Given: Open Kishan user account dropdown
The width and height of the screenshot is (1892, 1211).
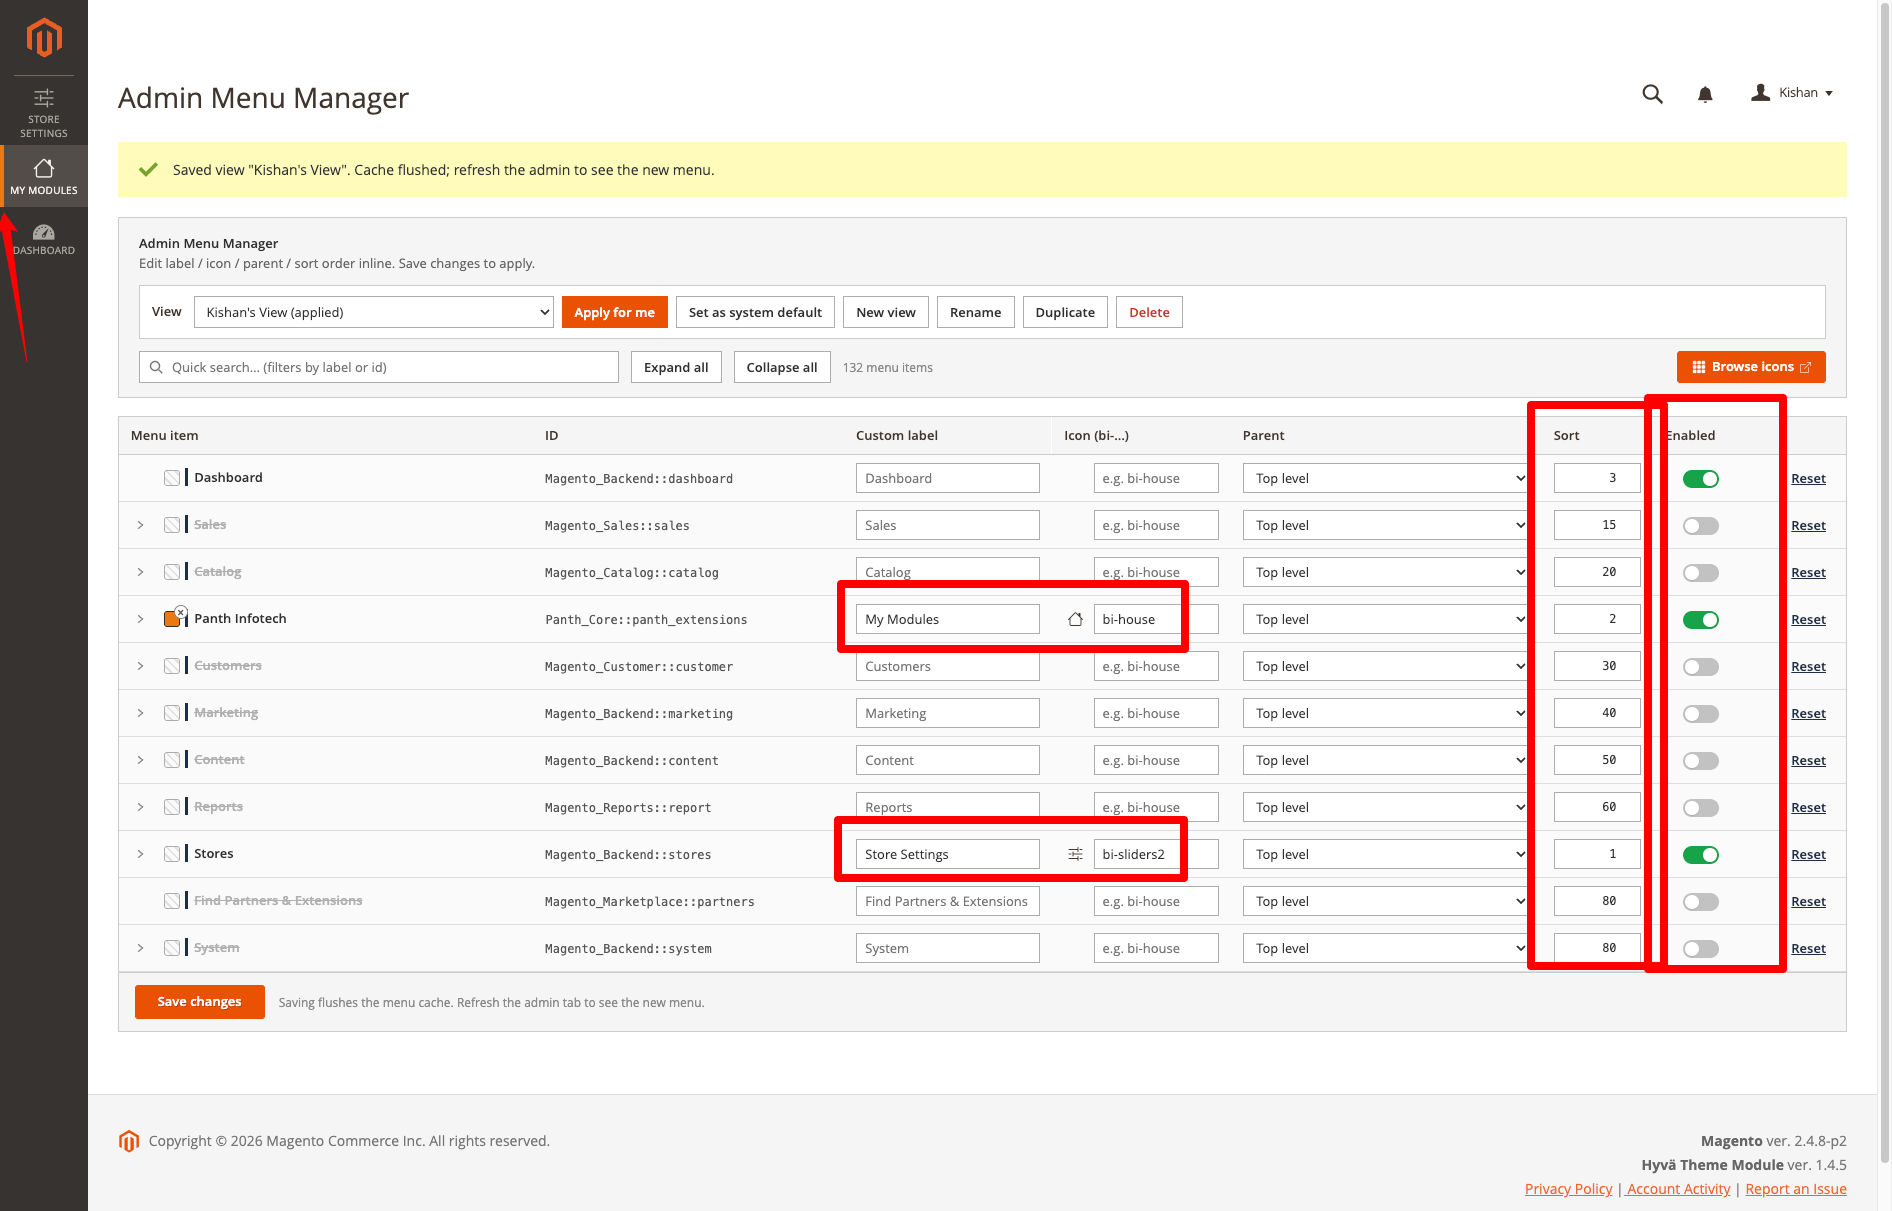Looking at the screenshot, I should (1793, 93).
